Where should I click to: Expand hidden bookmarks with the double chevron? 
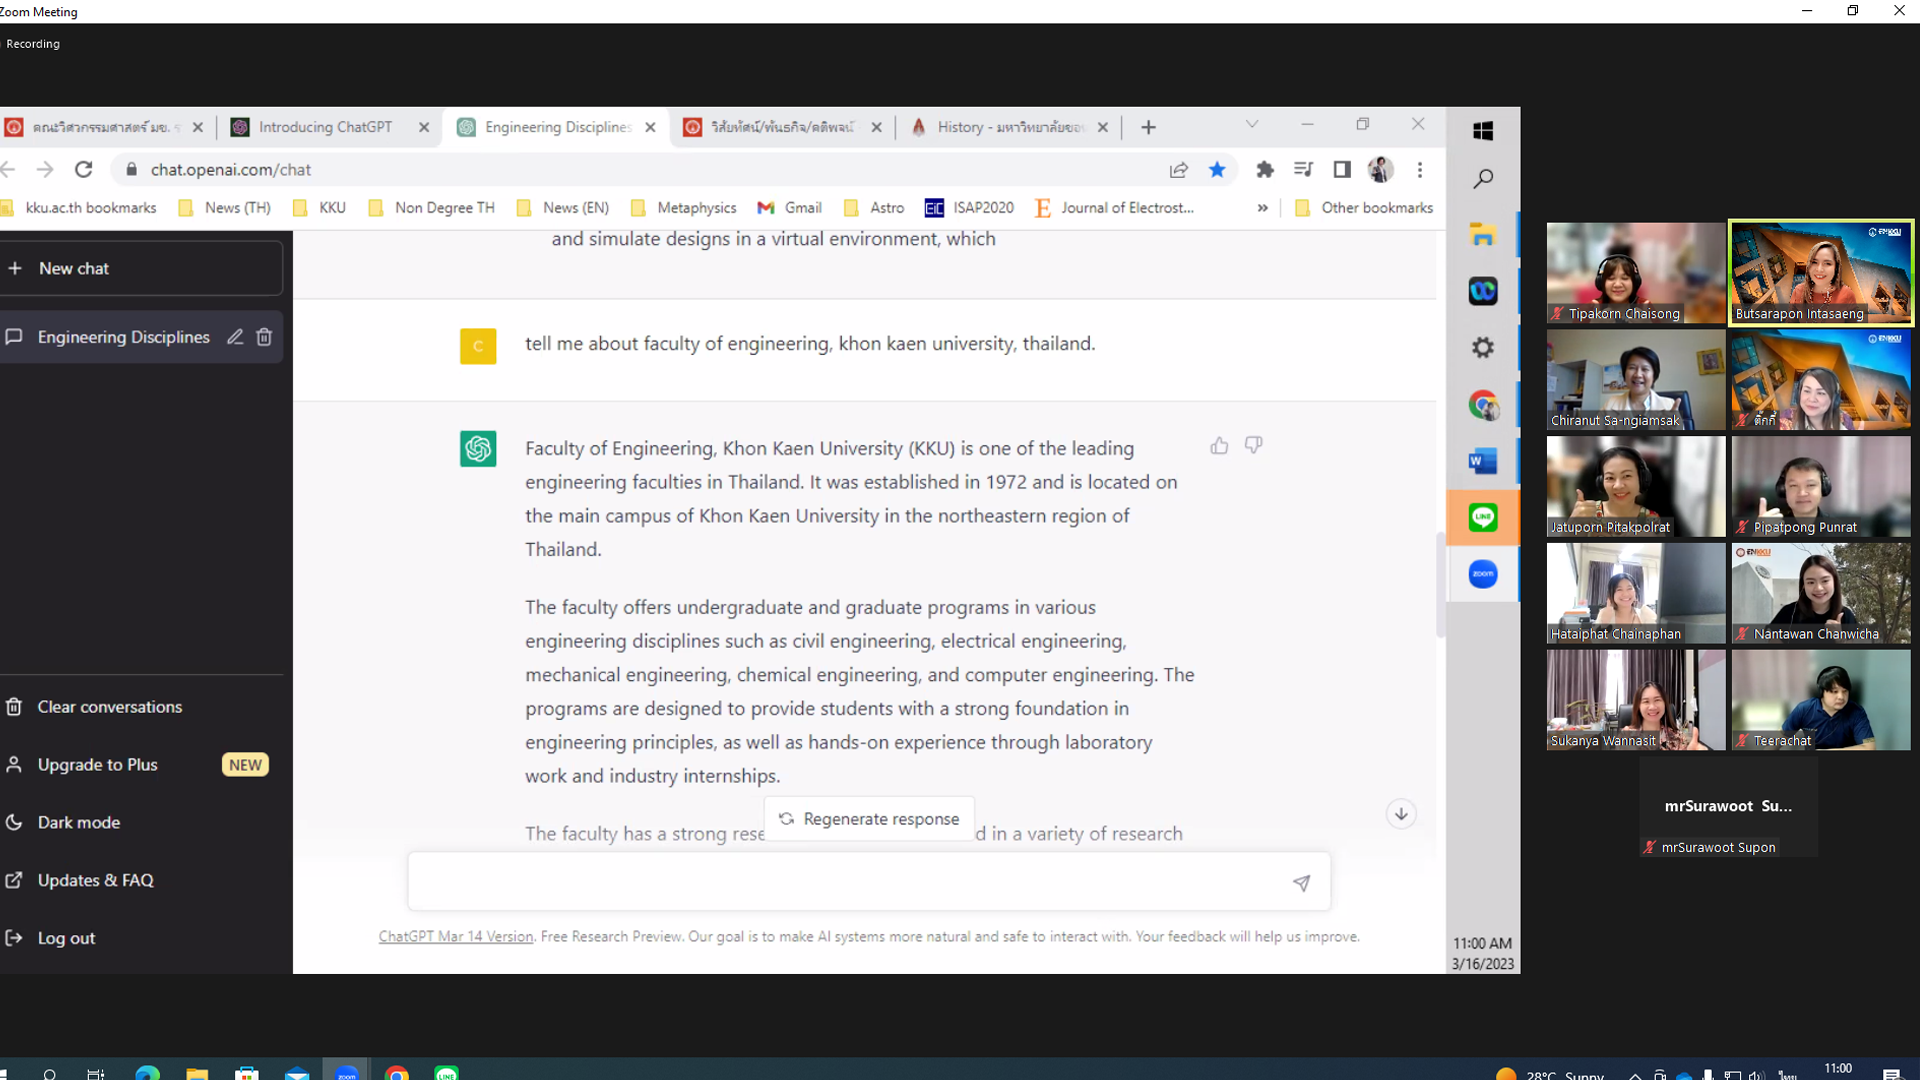tap(1262, 208)
